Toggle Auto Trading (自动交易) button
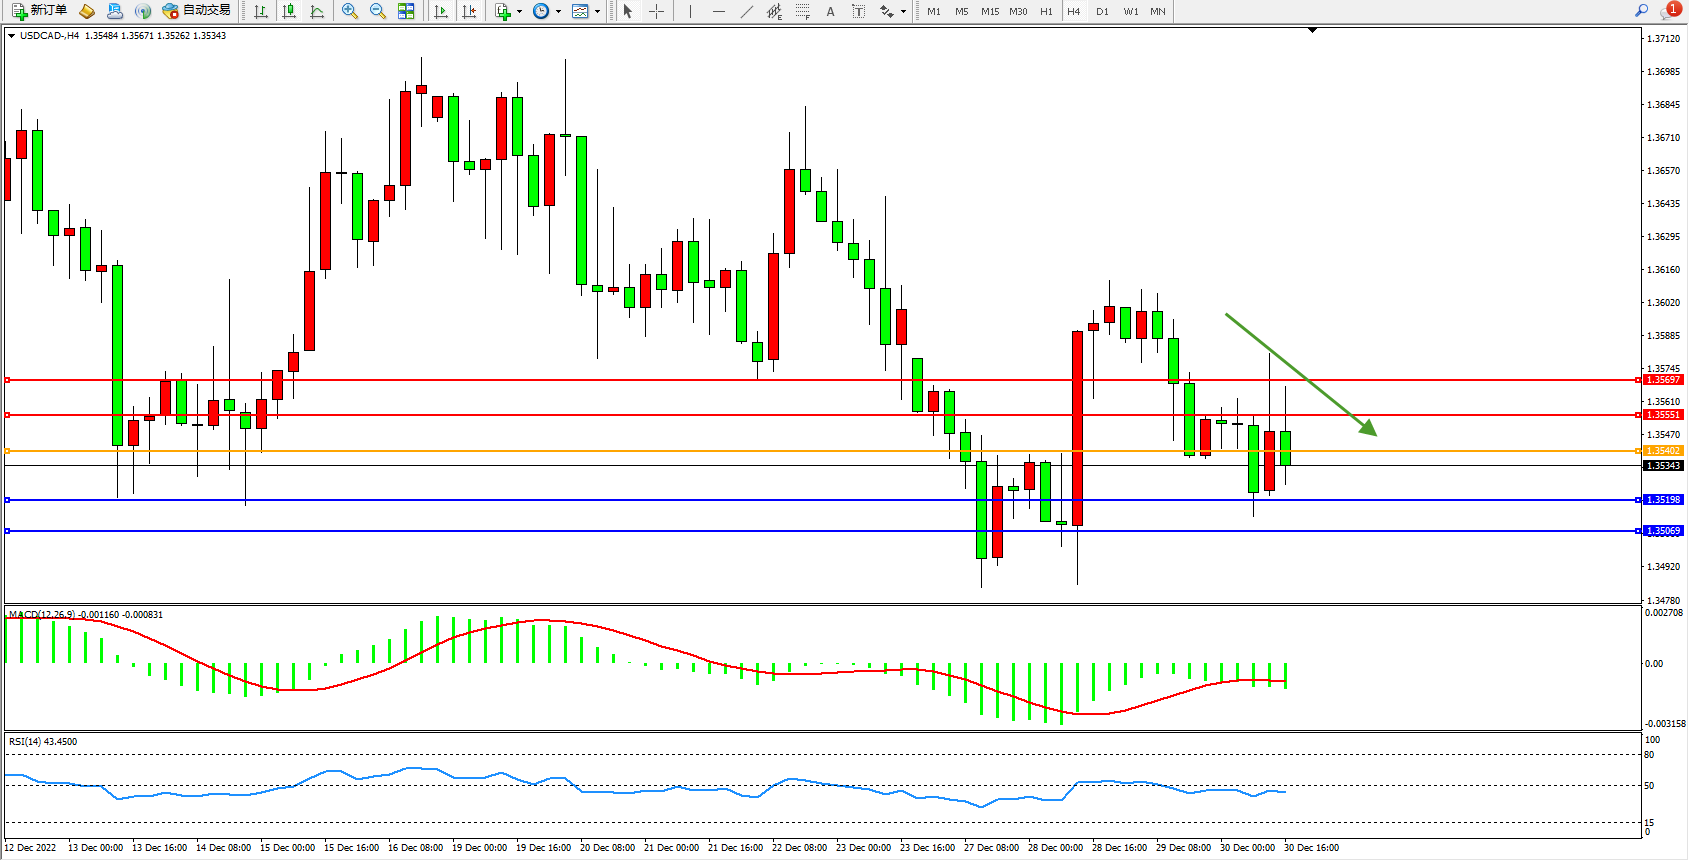The width and height of the screenshot is (1689, 861). pos(197,11)
